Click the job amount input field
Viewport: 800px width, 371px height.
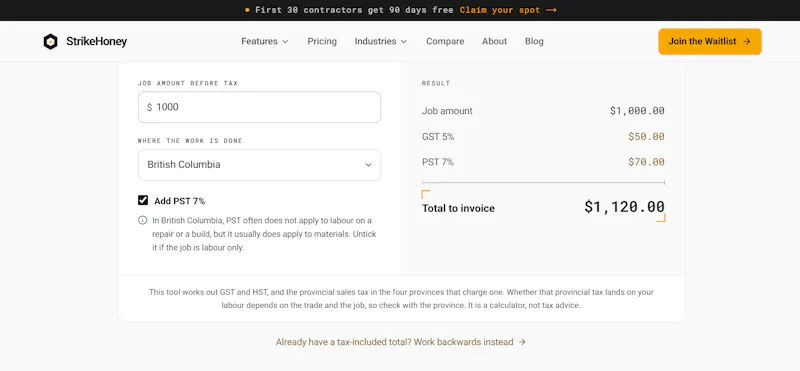[259, 107]
